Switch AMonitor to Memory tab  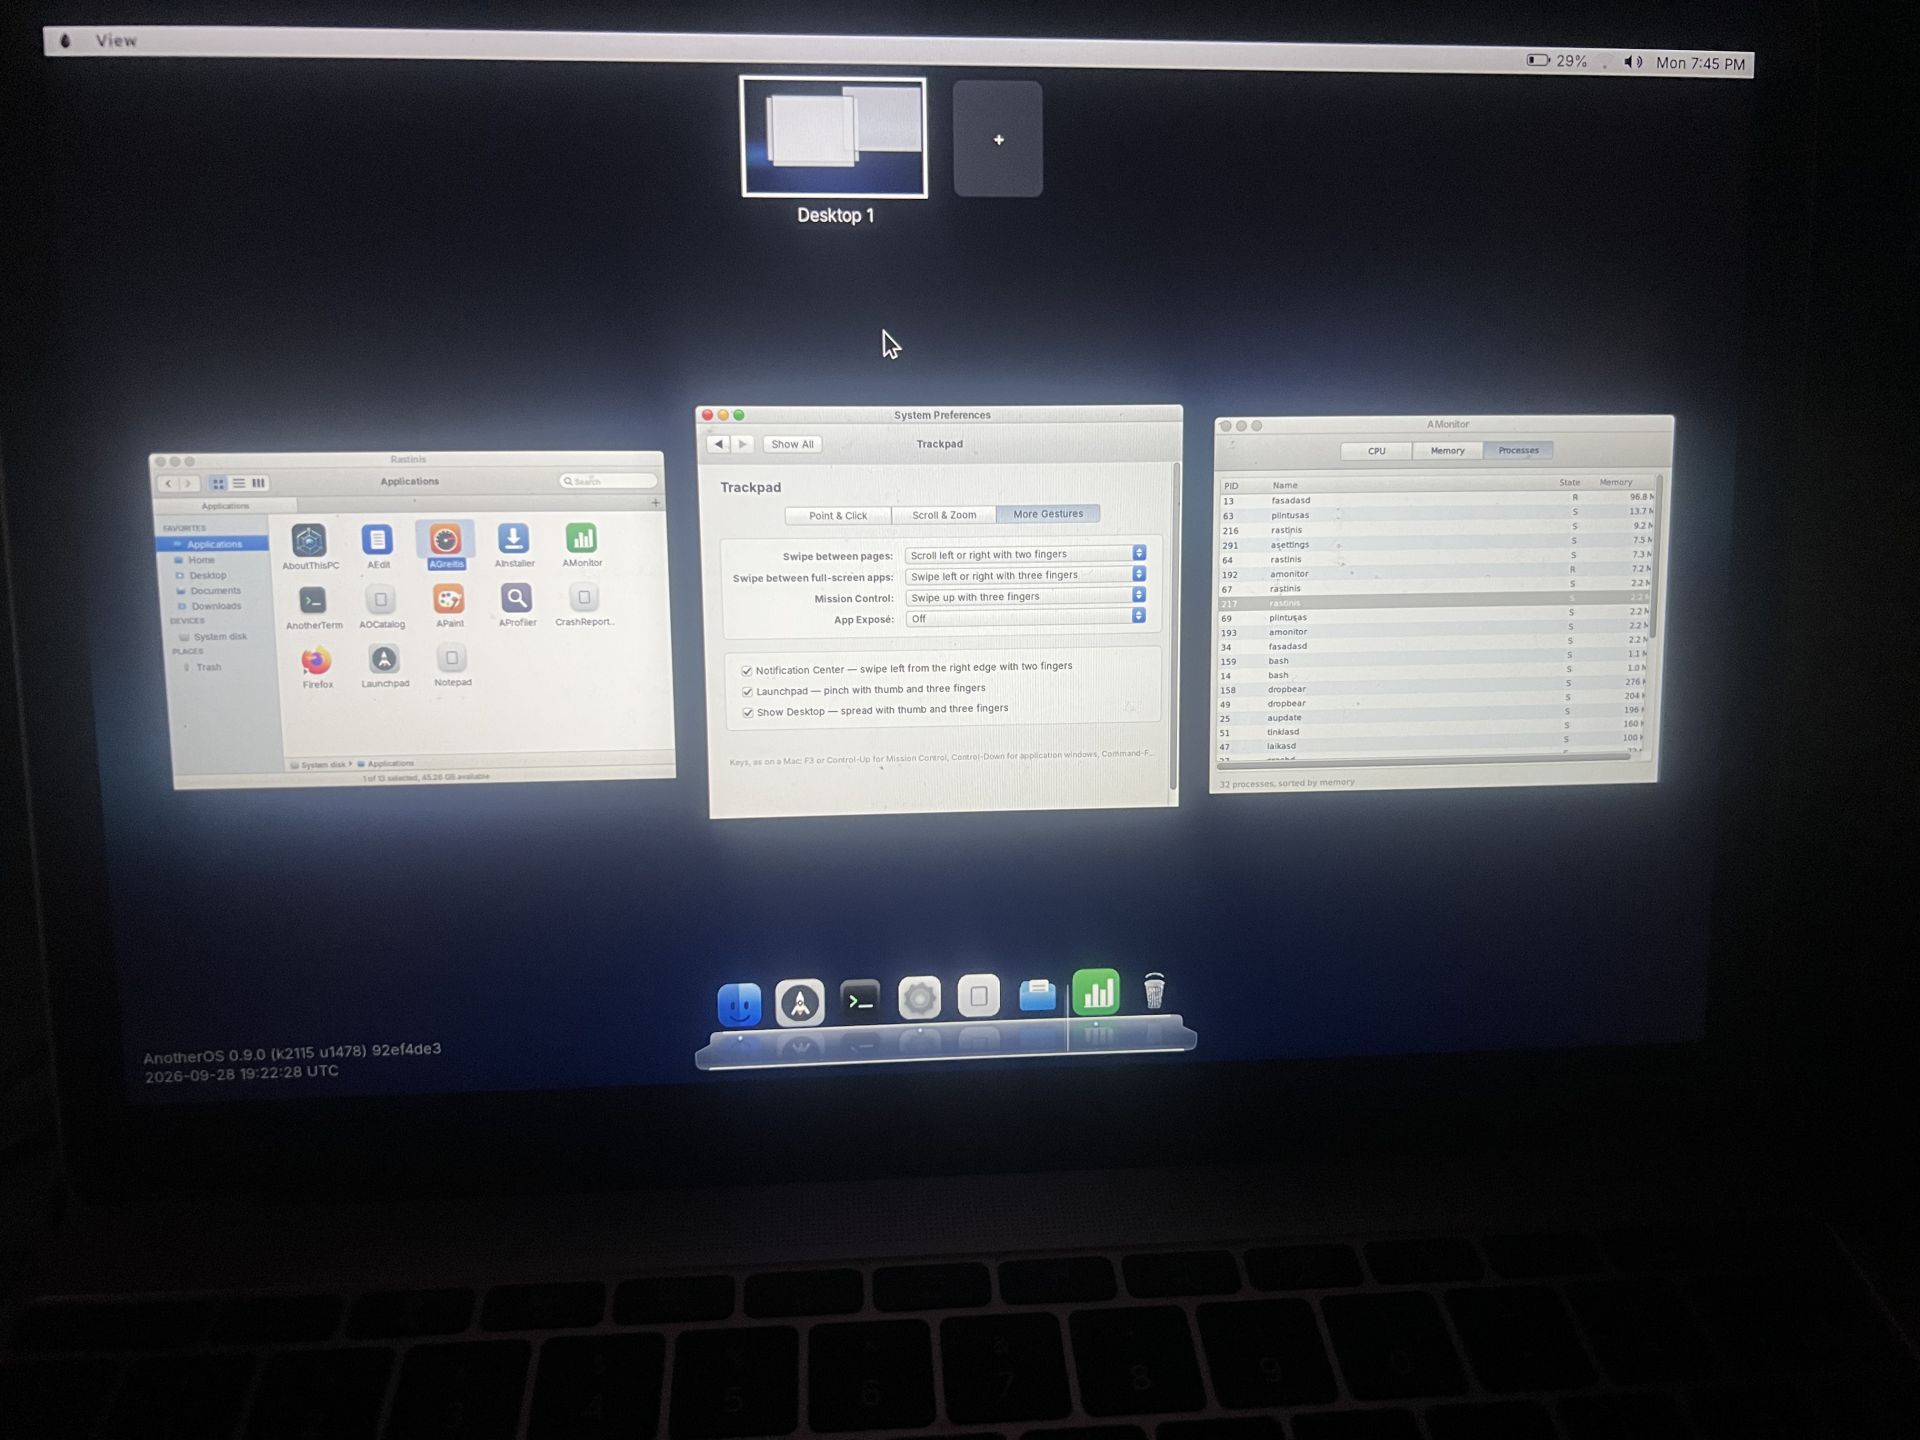pos(1447,451)
